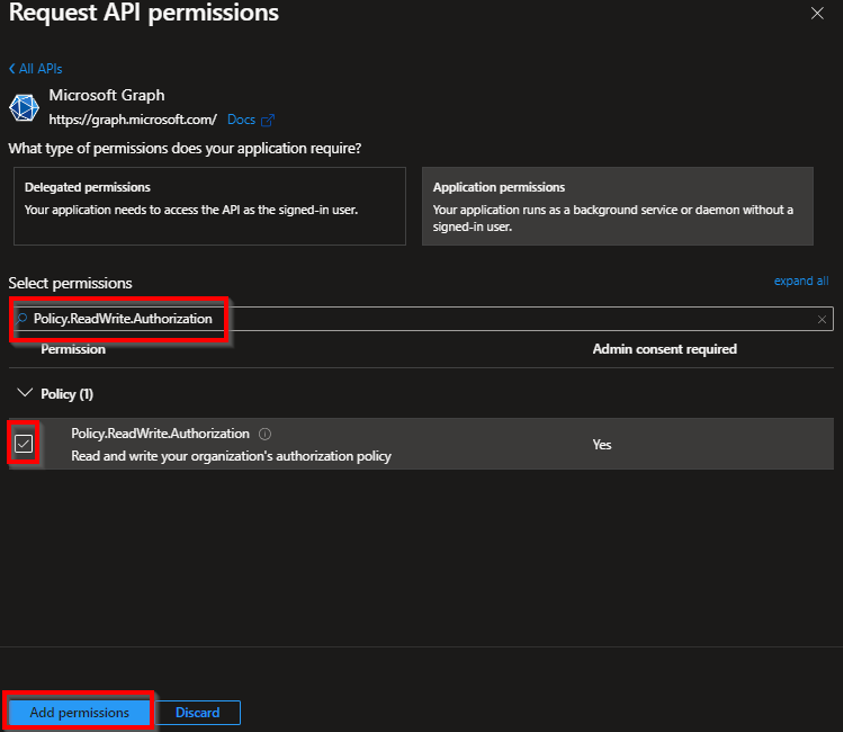This screenshot has height=732, width=843.
Task: Click the magnifier icon in the permissions search
Action: pyautogui.click(x=22, y=319)
